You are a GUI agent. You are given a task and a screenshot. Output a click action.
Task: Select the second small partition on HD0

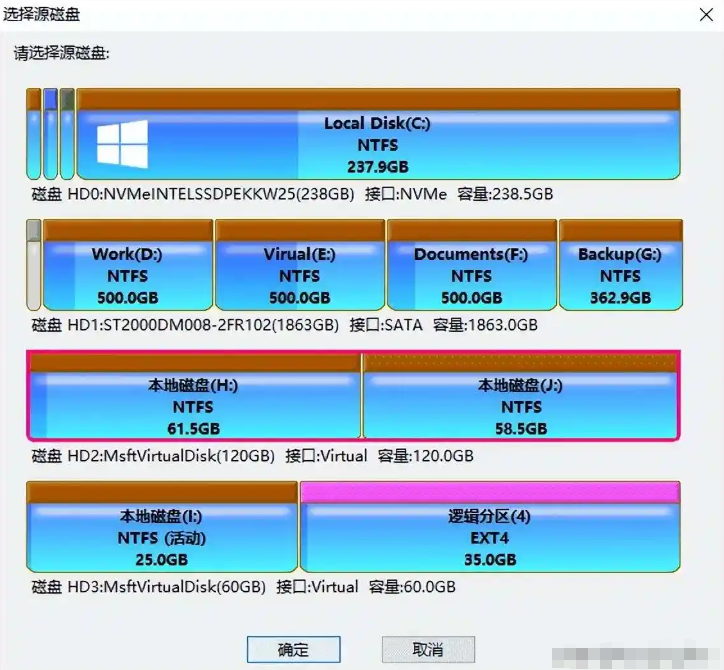click(50, 134)
